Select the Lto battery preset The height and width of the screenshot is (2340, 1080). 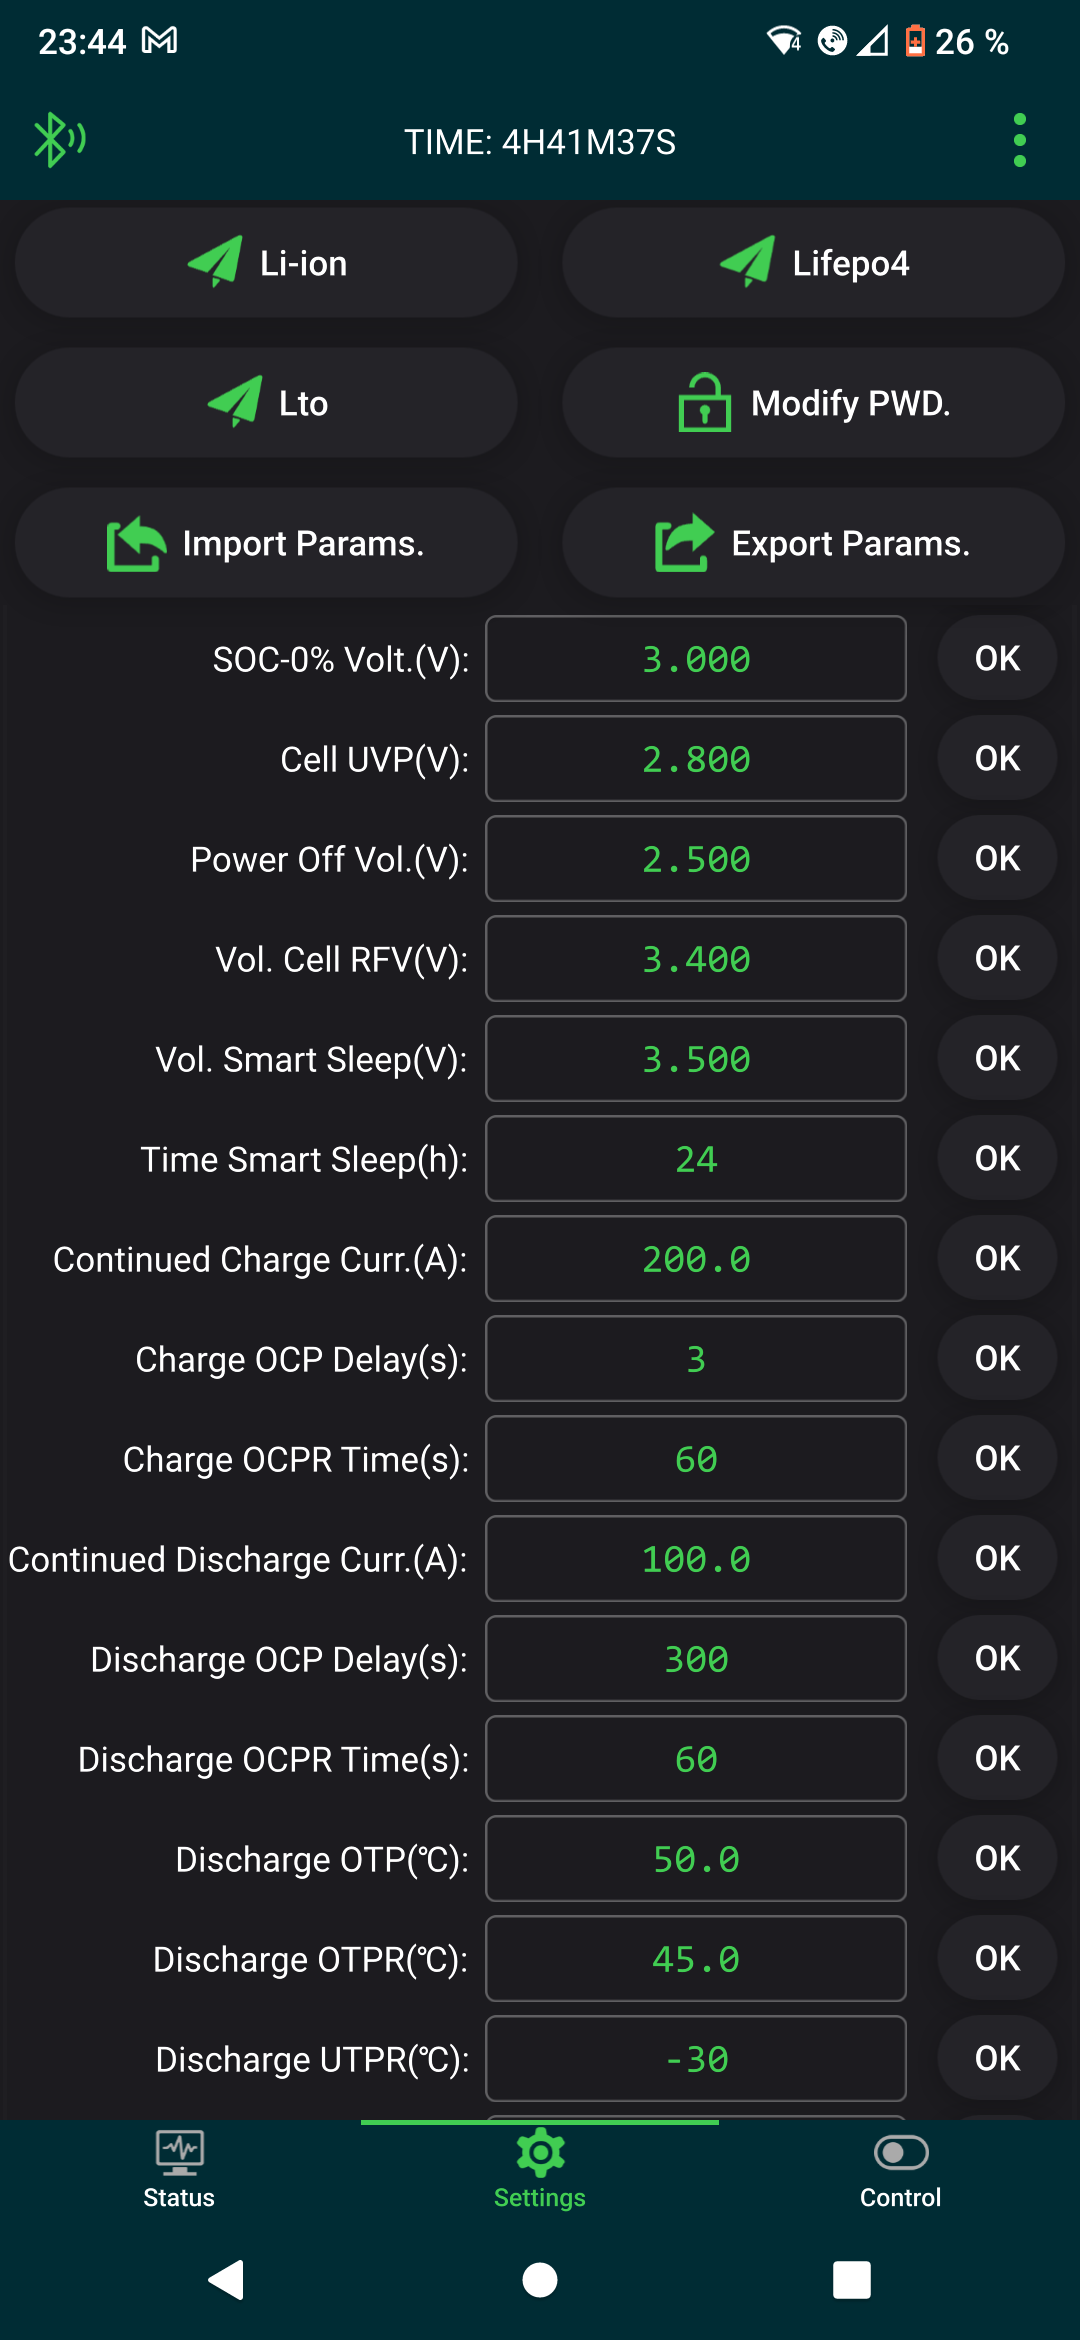click(x=266, y=403)
